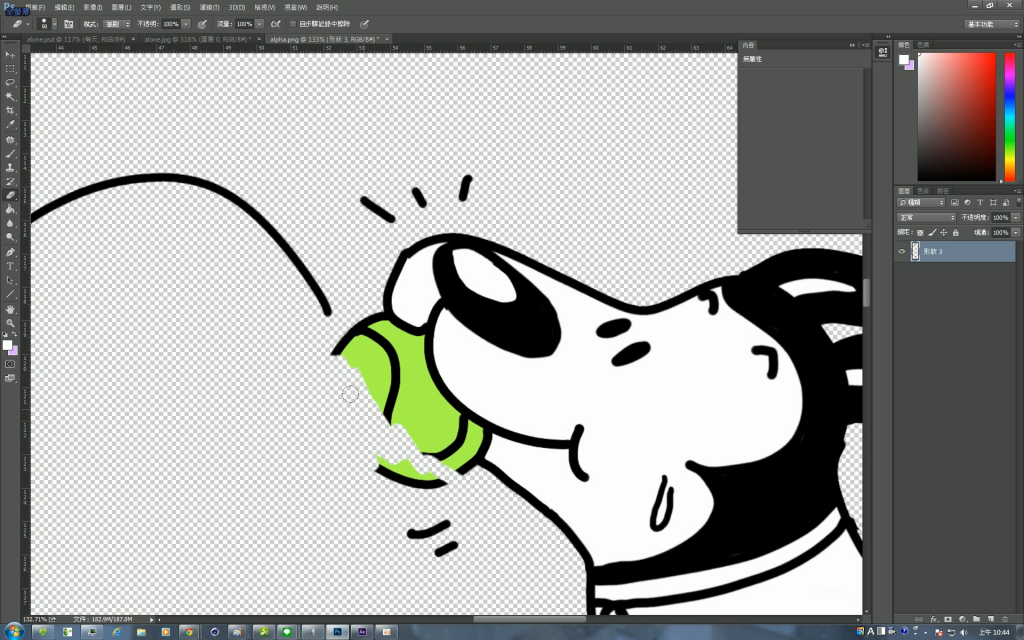Toggle lock transparent pixels in Layers panel

tap(920, 232)
